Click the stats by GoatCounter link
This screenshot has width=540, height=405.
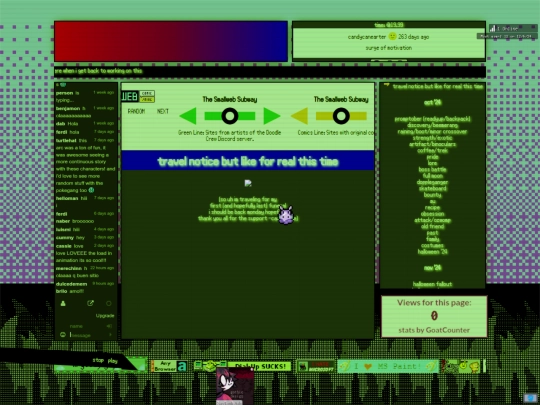434,330
